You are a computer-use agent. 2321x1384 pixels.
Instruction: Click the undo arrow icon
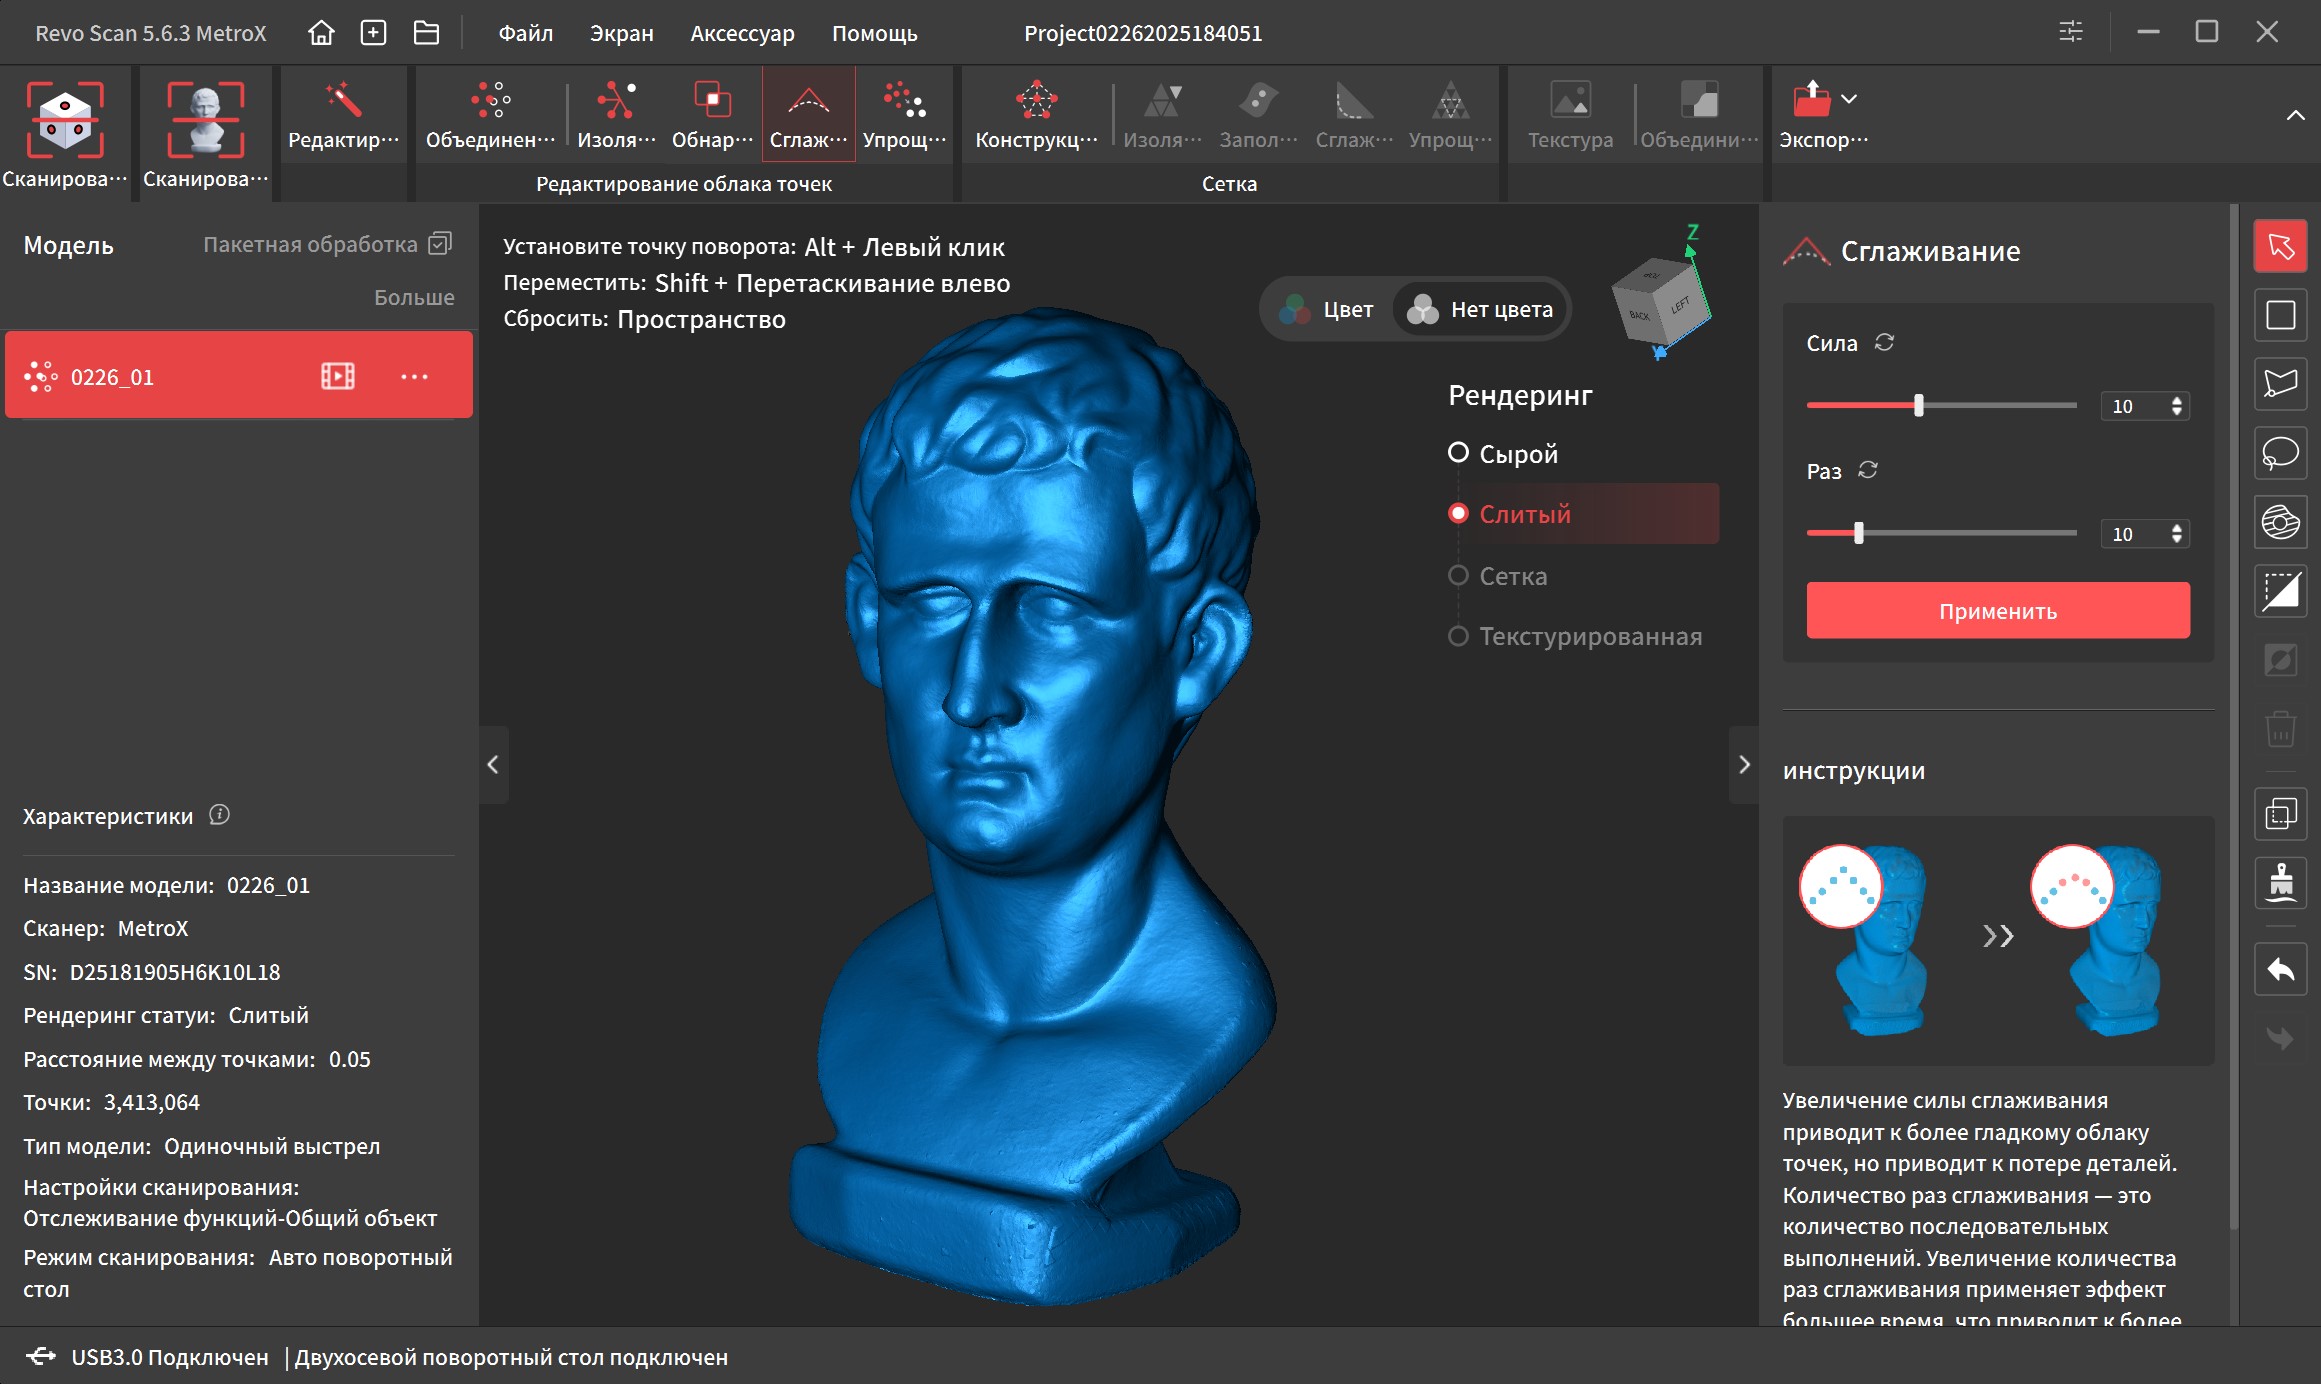pyautogui.click(x=2280, y=969)
